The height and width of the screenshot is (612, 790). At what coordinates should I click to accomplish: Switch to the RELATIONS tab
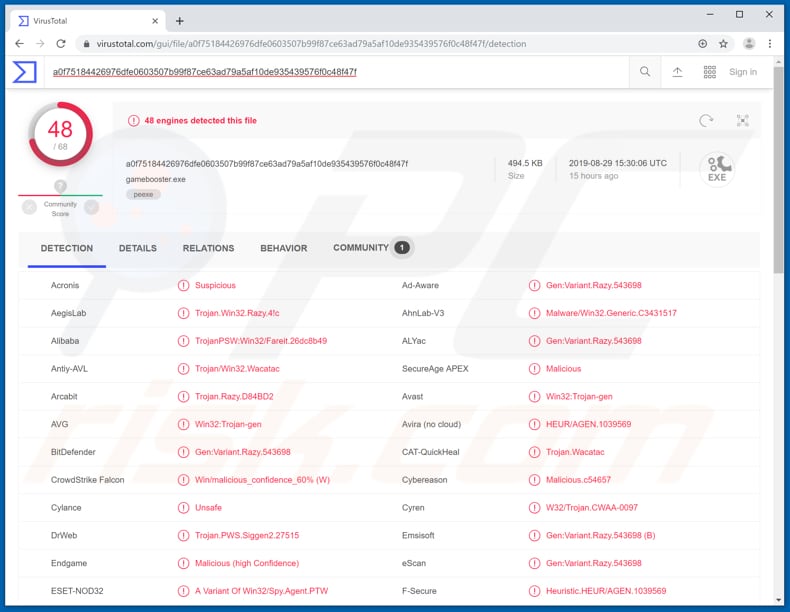click(x=209, y=248)
